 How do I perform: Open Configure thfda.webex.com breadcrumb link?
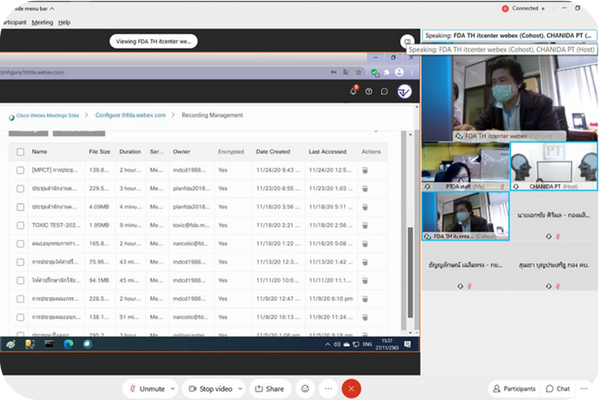coord(130,115)
